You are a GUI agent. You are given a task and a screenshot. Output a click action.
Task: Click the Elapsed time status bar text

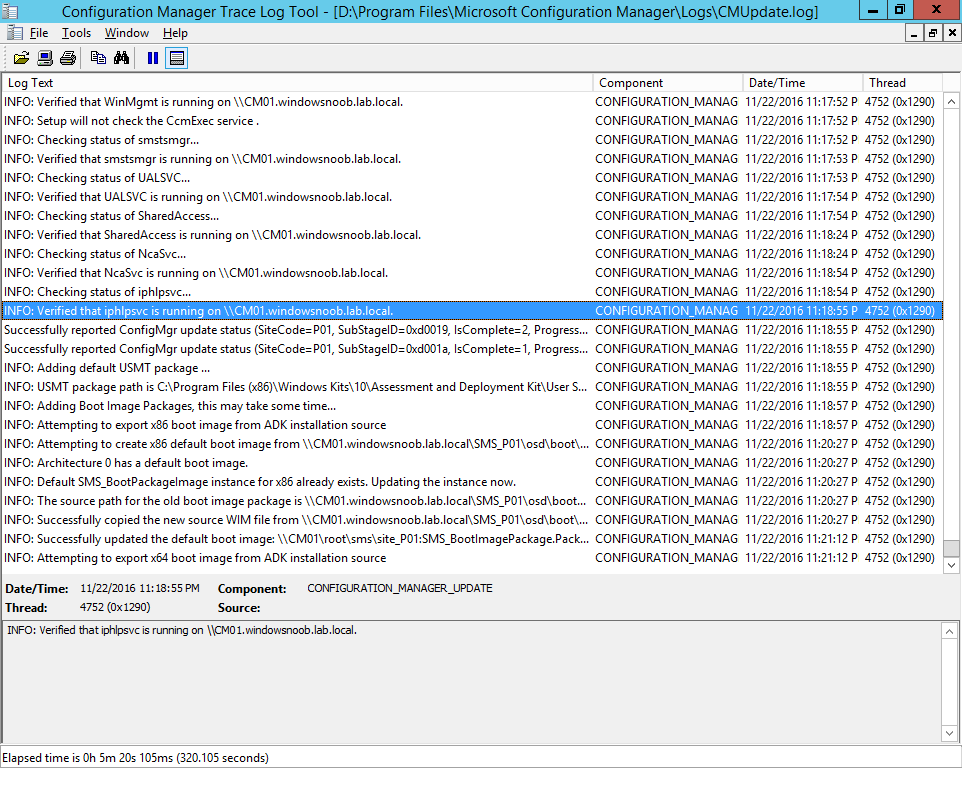136,758
